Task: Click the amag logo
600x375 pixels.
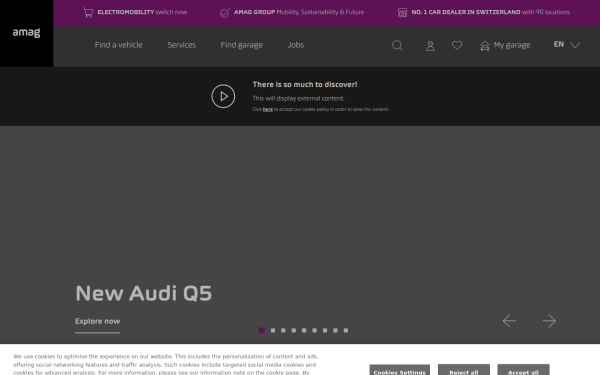Action: 26,33
